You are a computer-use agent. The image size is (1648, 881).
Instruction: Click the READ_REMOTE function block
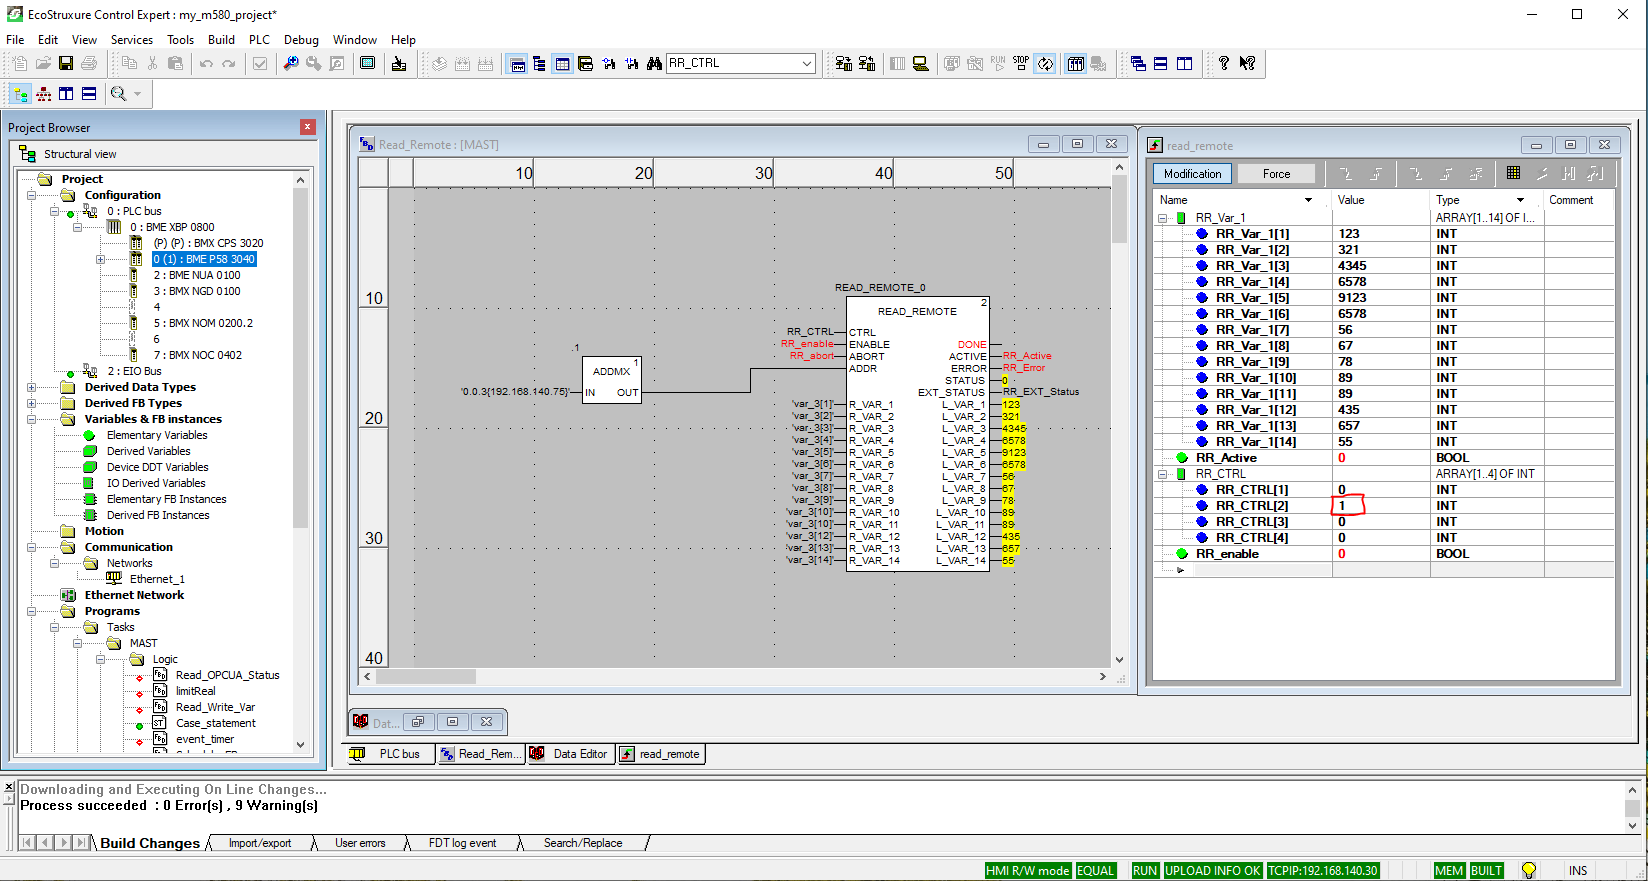(918, 433)
